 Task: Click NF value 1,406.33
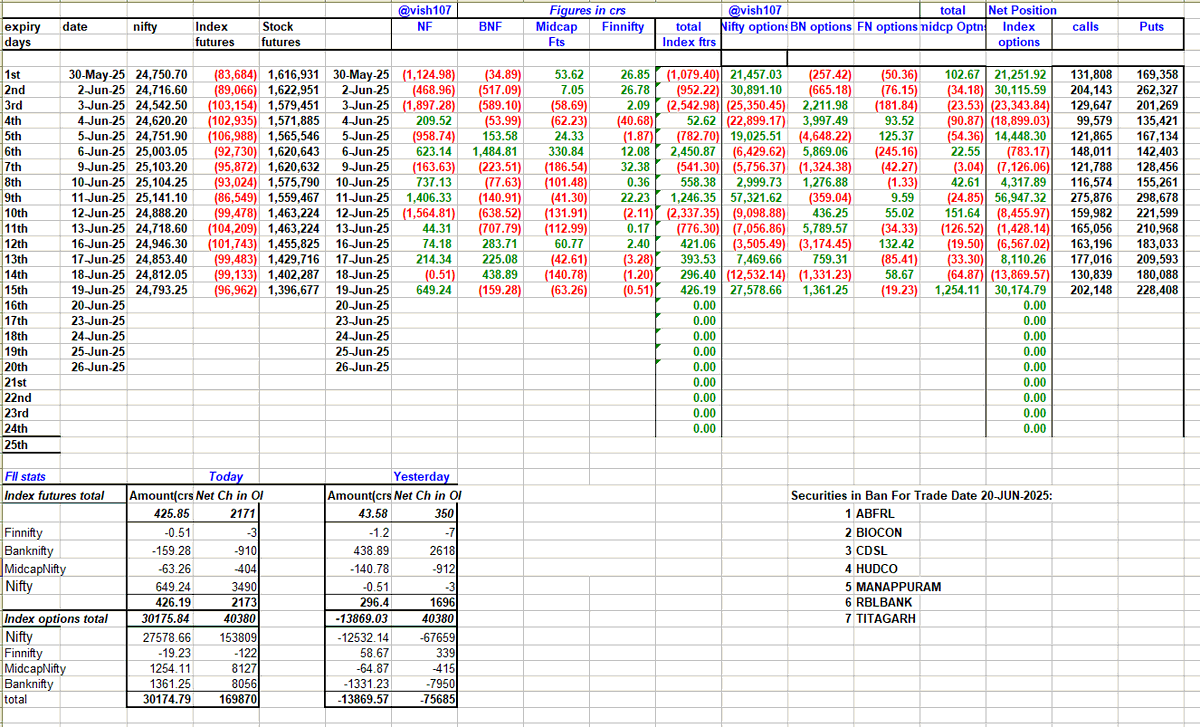[x=431, y=198]
